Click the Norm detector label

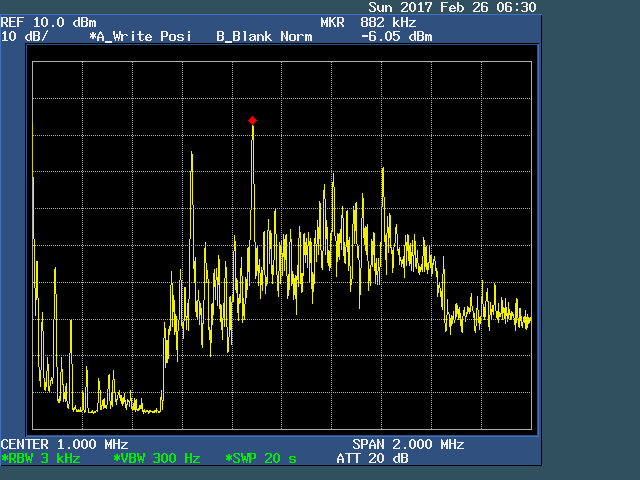click(296, 36)
